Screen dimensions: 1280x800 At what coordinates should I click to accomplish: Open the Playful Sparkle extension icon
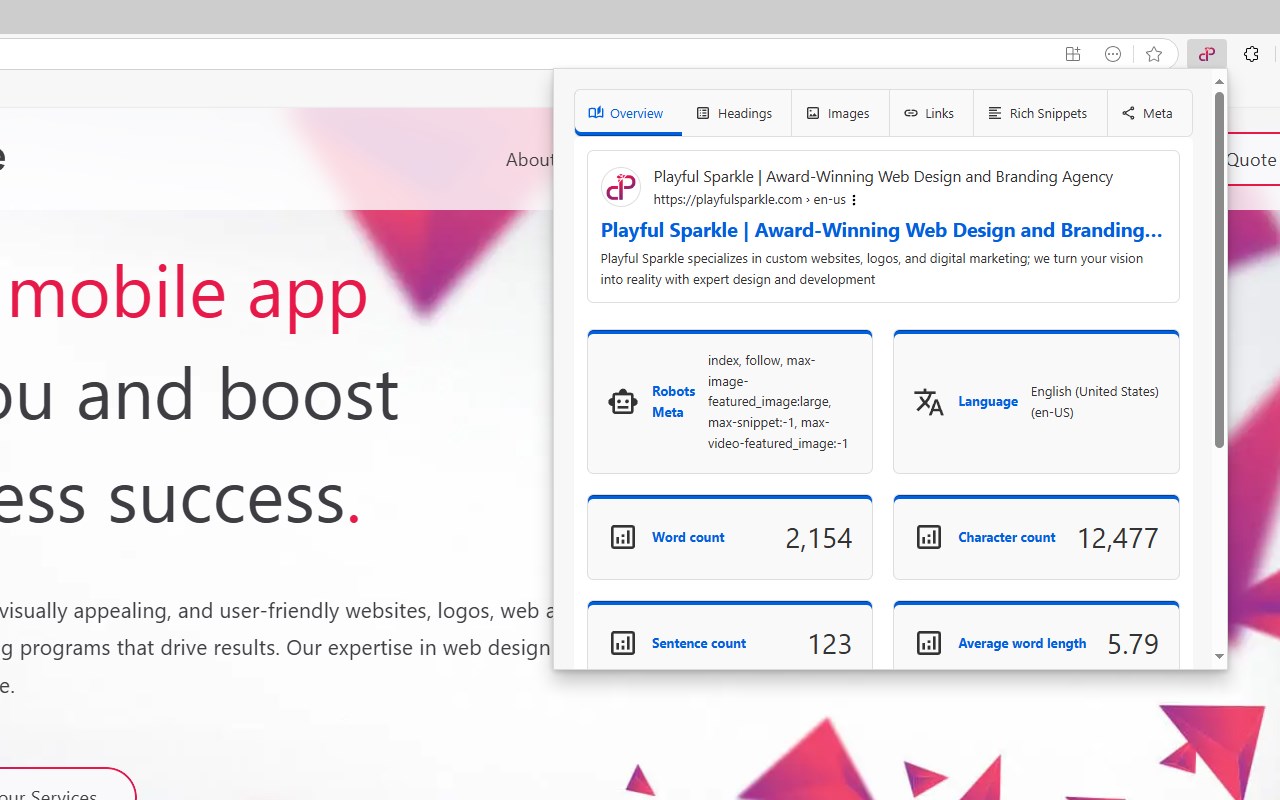click(x=1207, y=54)
